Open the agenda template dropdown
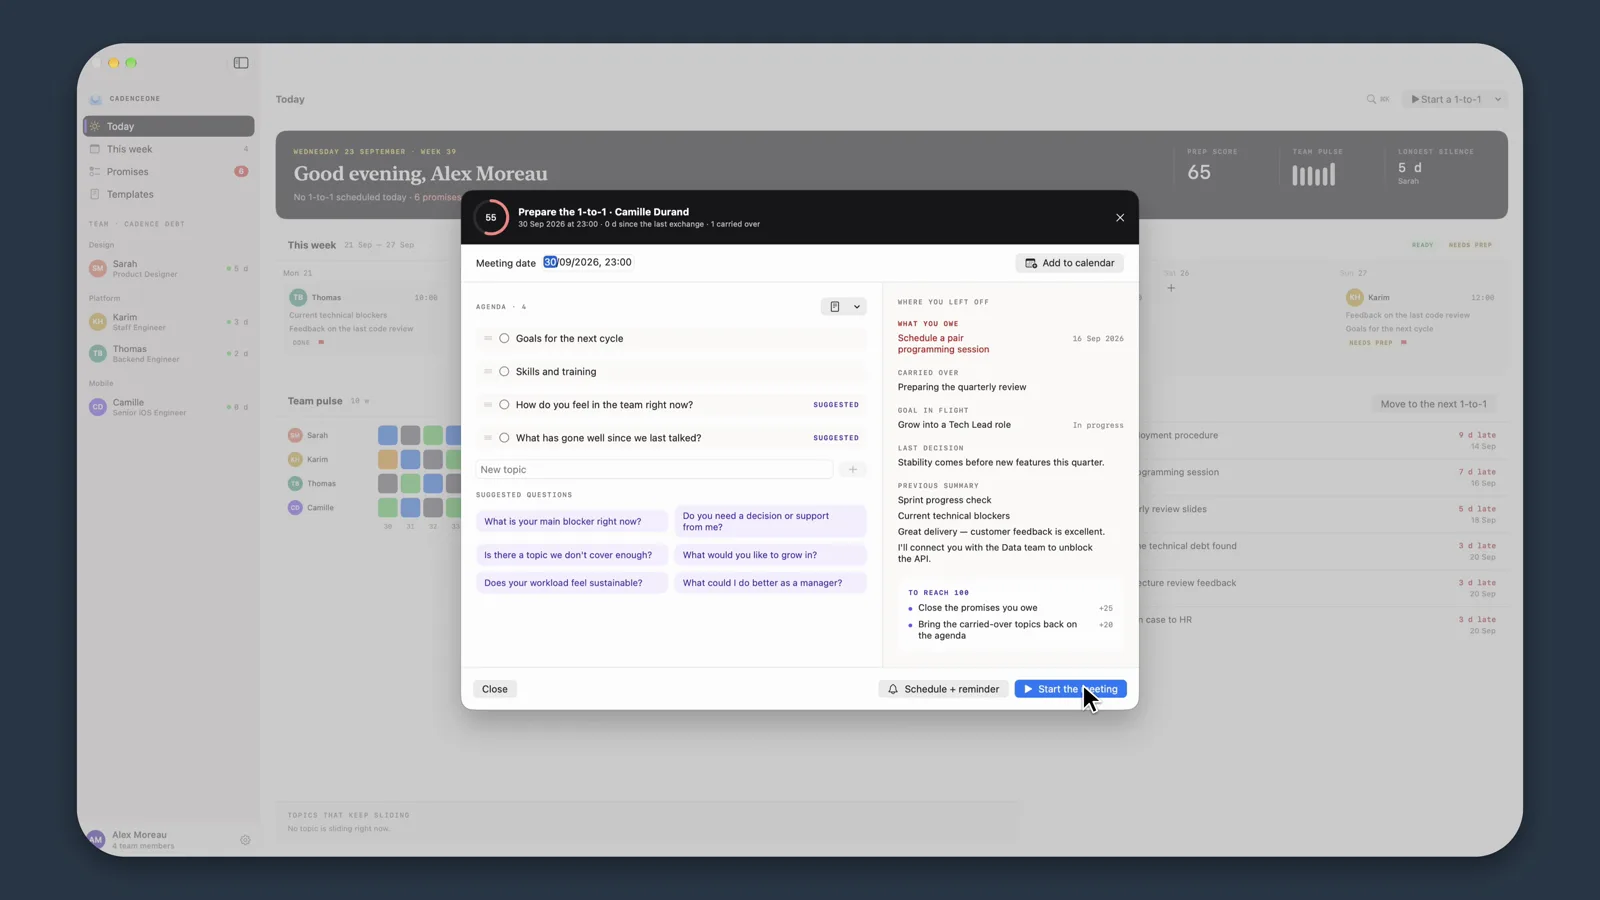Viewport: 1600px width, 900px height. click(844, 307)
